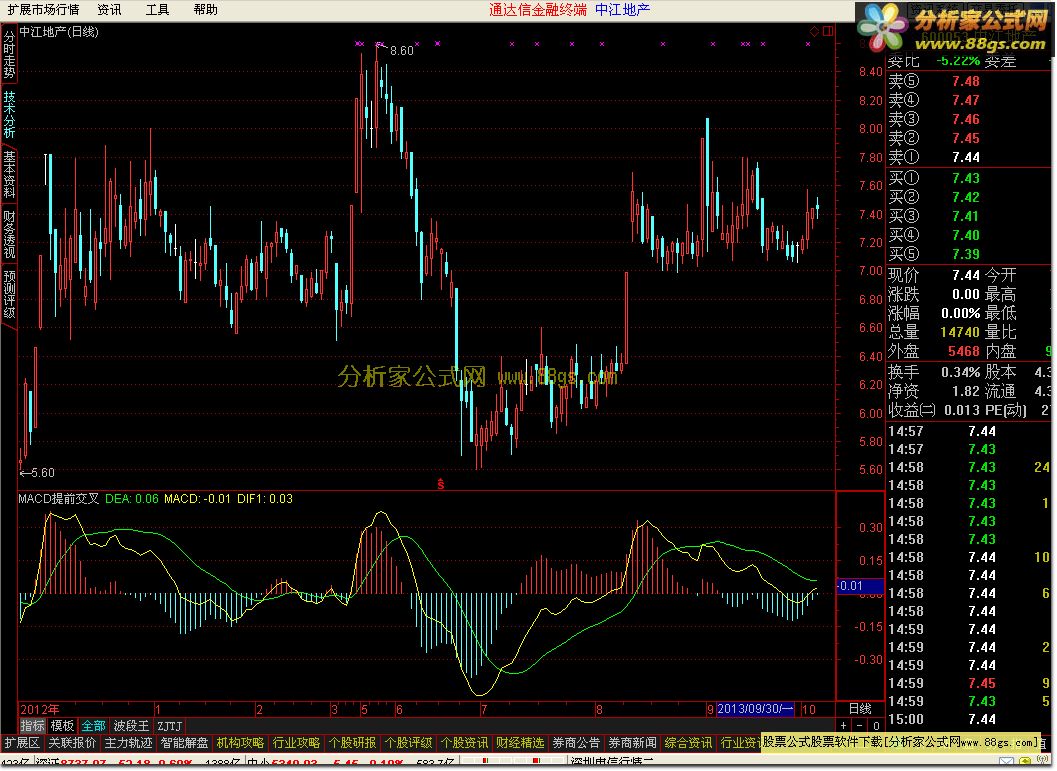Open the 扩展区 bottom tab
This screenshot has height=771, width=1057.
click(x=22, y=743)
